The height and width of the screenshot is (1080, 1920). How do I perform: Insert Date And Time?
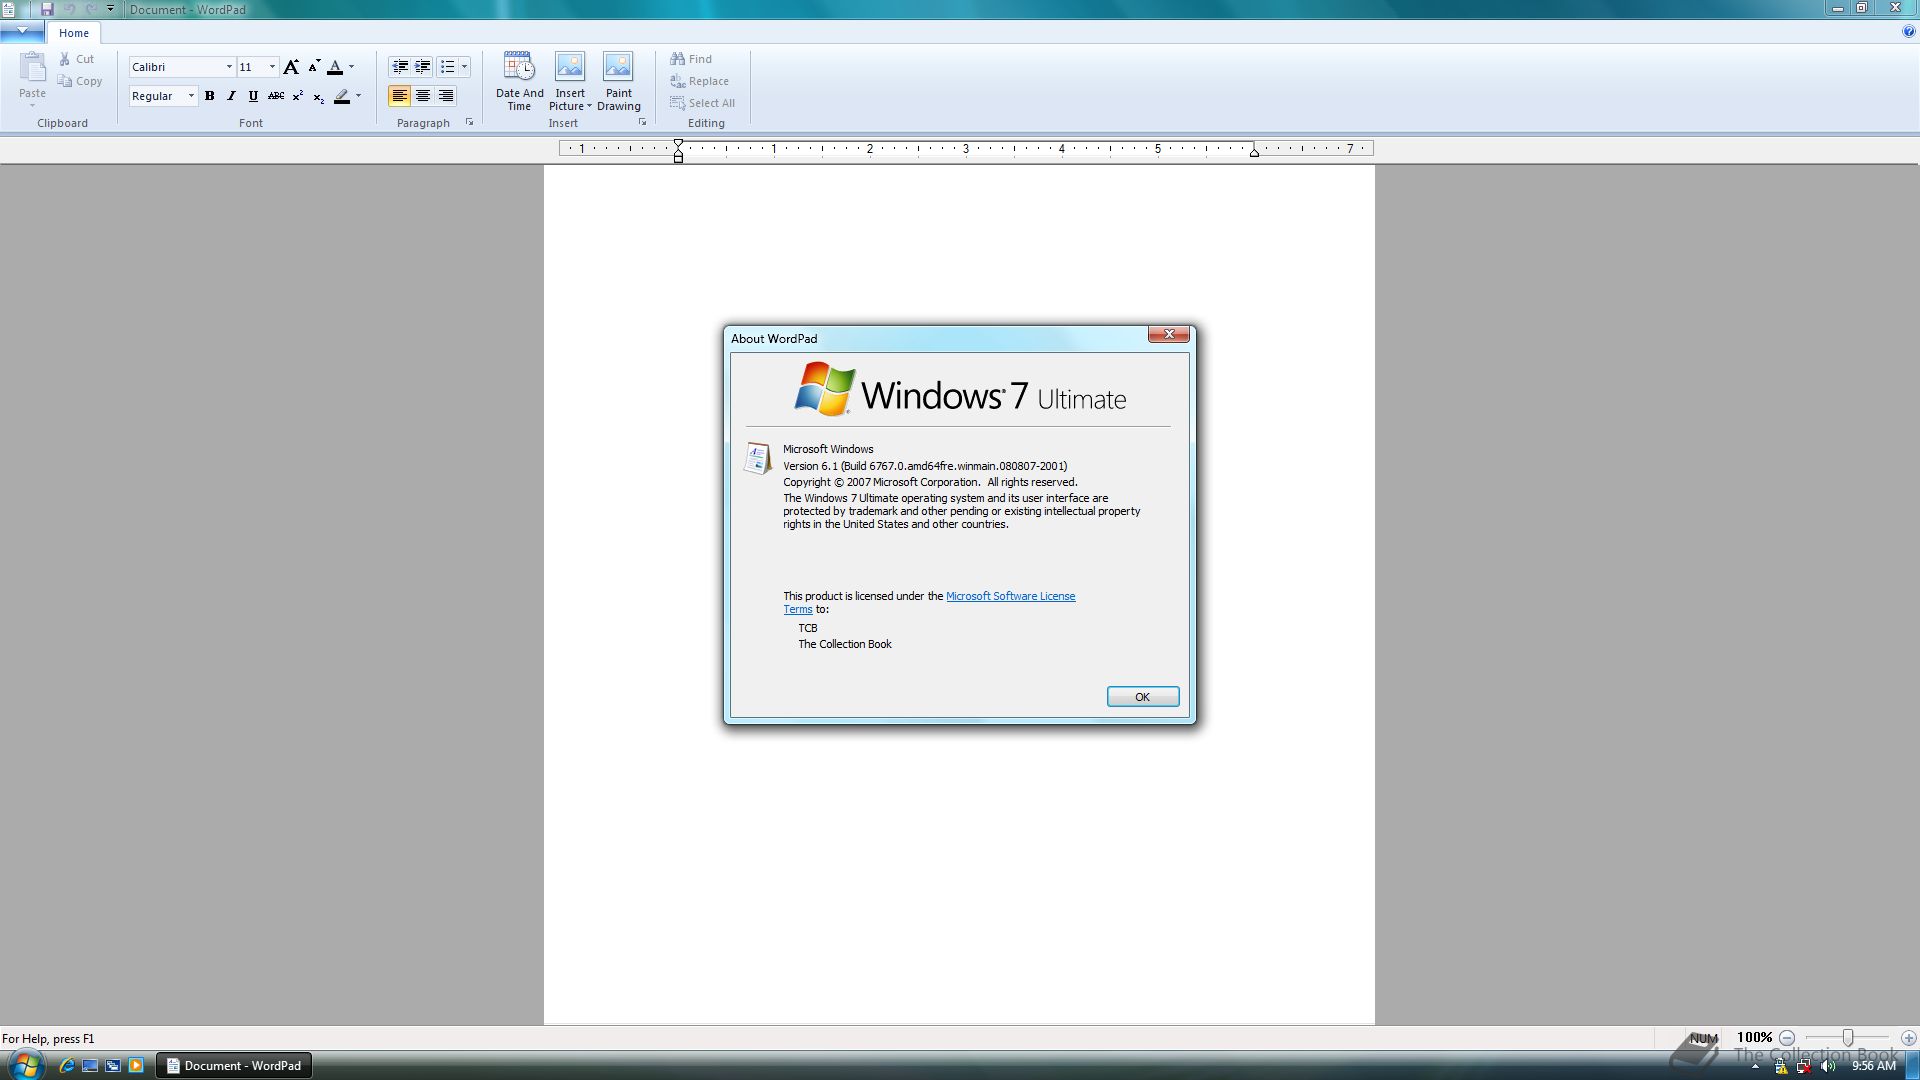pyautogui.click(x=519, y=81)
